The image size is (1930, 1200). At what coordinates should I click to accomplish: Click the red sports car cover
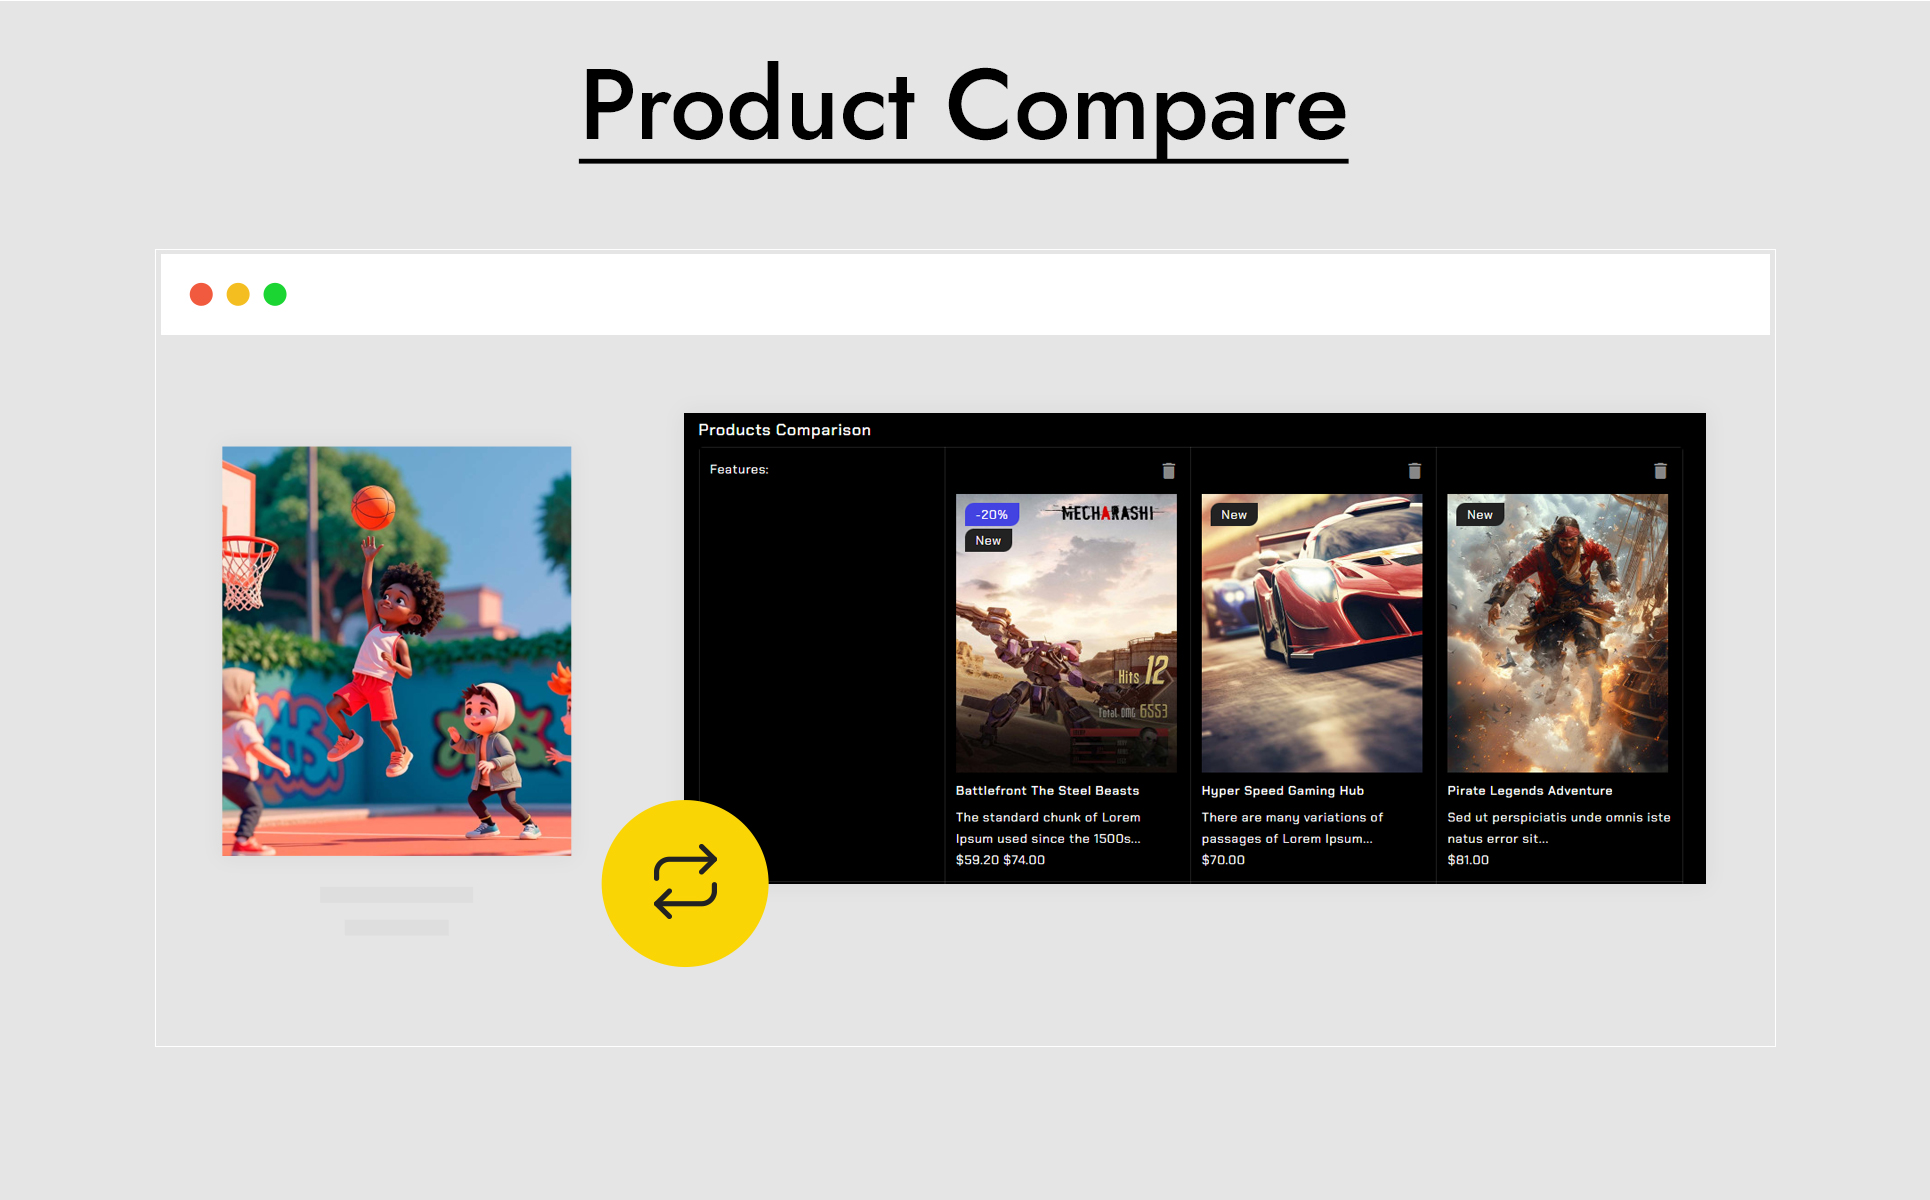coord(1311,640)
